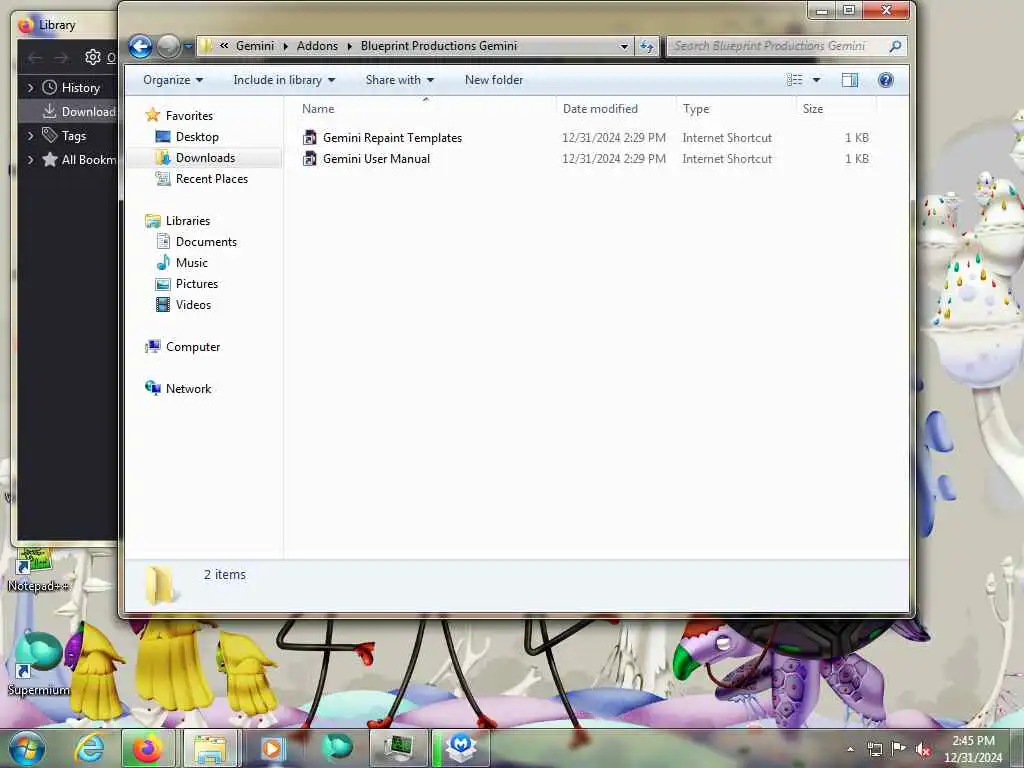Click the gear Organize icon in Library window
The height and width of the screenshot is (768, 1024).
pyautogui.click(x=93, y=57)
